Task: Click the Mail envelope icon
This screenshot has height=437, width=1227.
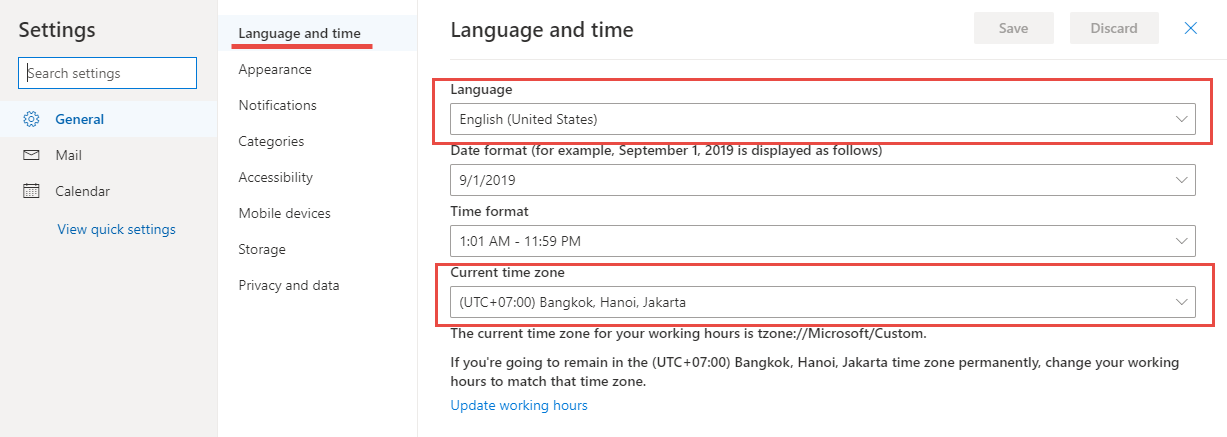Action: pyautogui.click(x=31, y=155)
